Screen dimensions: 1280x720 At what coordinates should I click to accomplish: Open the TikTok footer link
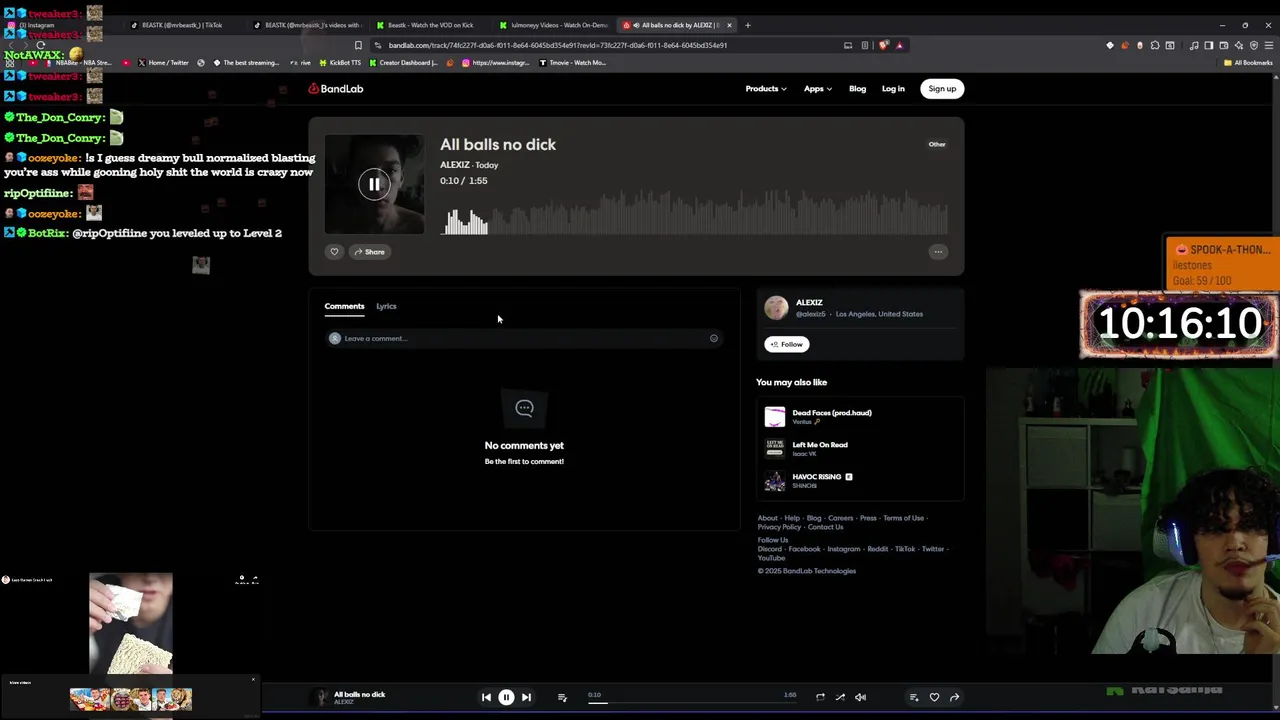[904, 549]
